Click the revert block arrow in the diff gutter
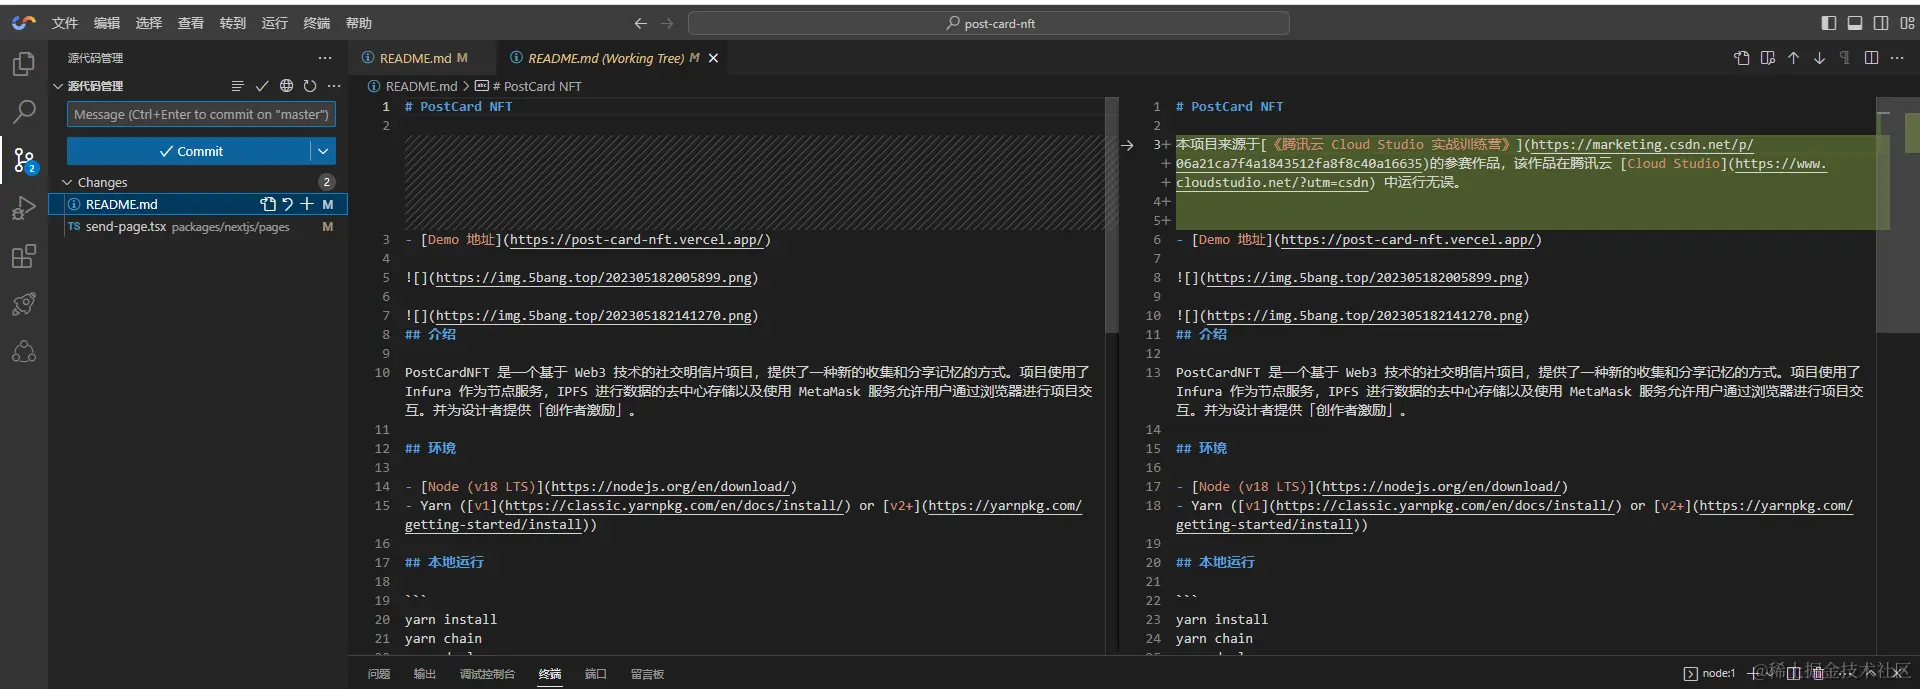 tap(1127, 145)
